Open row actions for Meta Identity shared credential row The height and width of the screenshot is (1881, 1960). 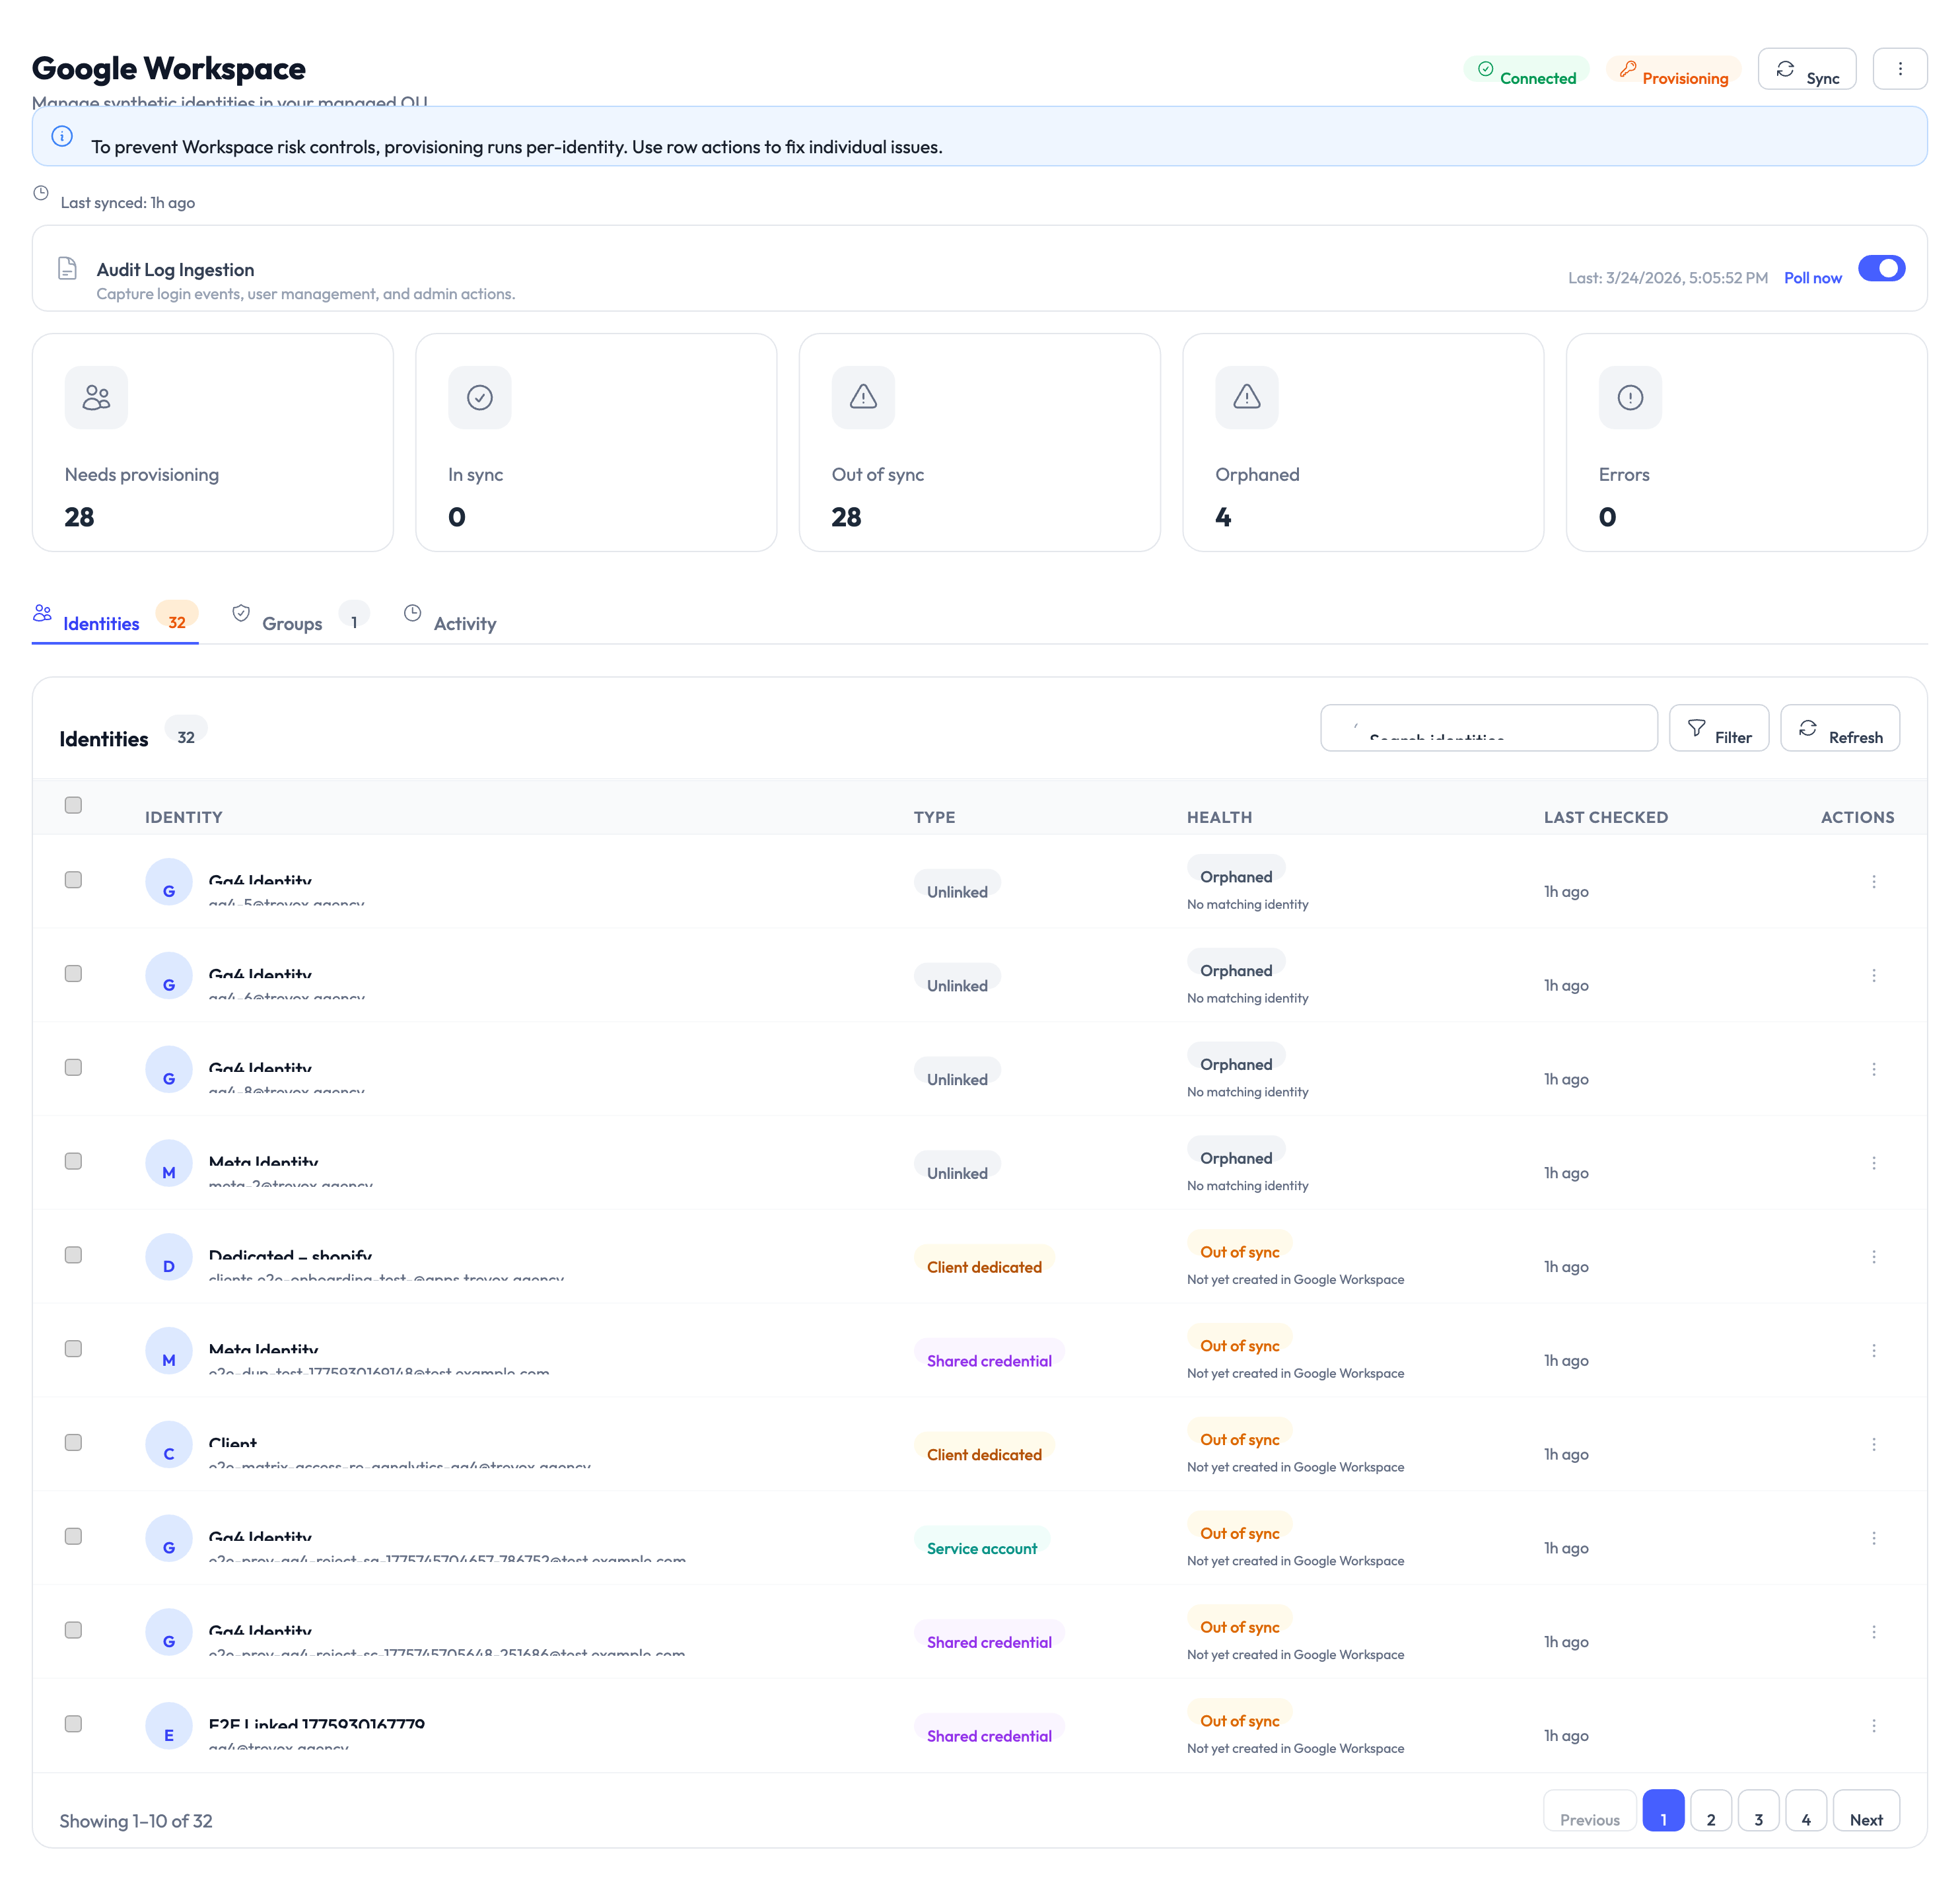[x=1874, y=1349]
